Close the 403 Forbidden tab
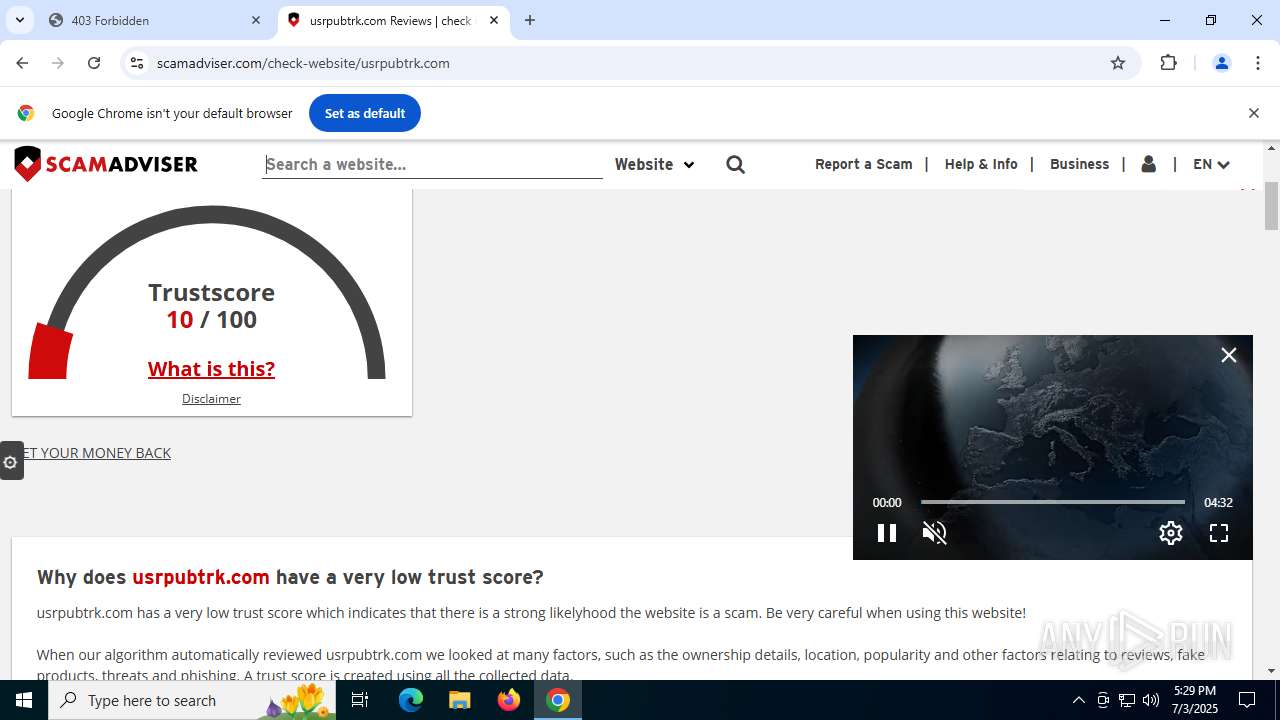 (x=256, y=20)
